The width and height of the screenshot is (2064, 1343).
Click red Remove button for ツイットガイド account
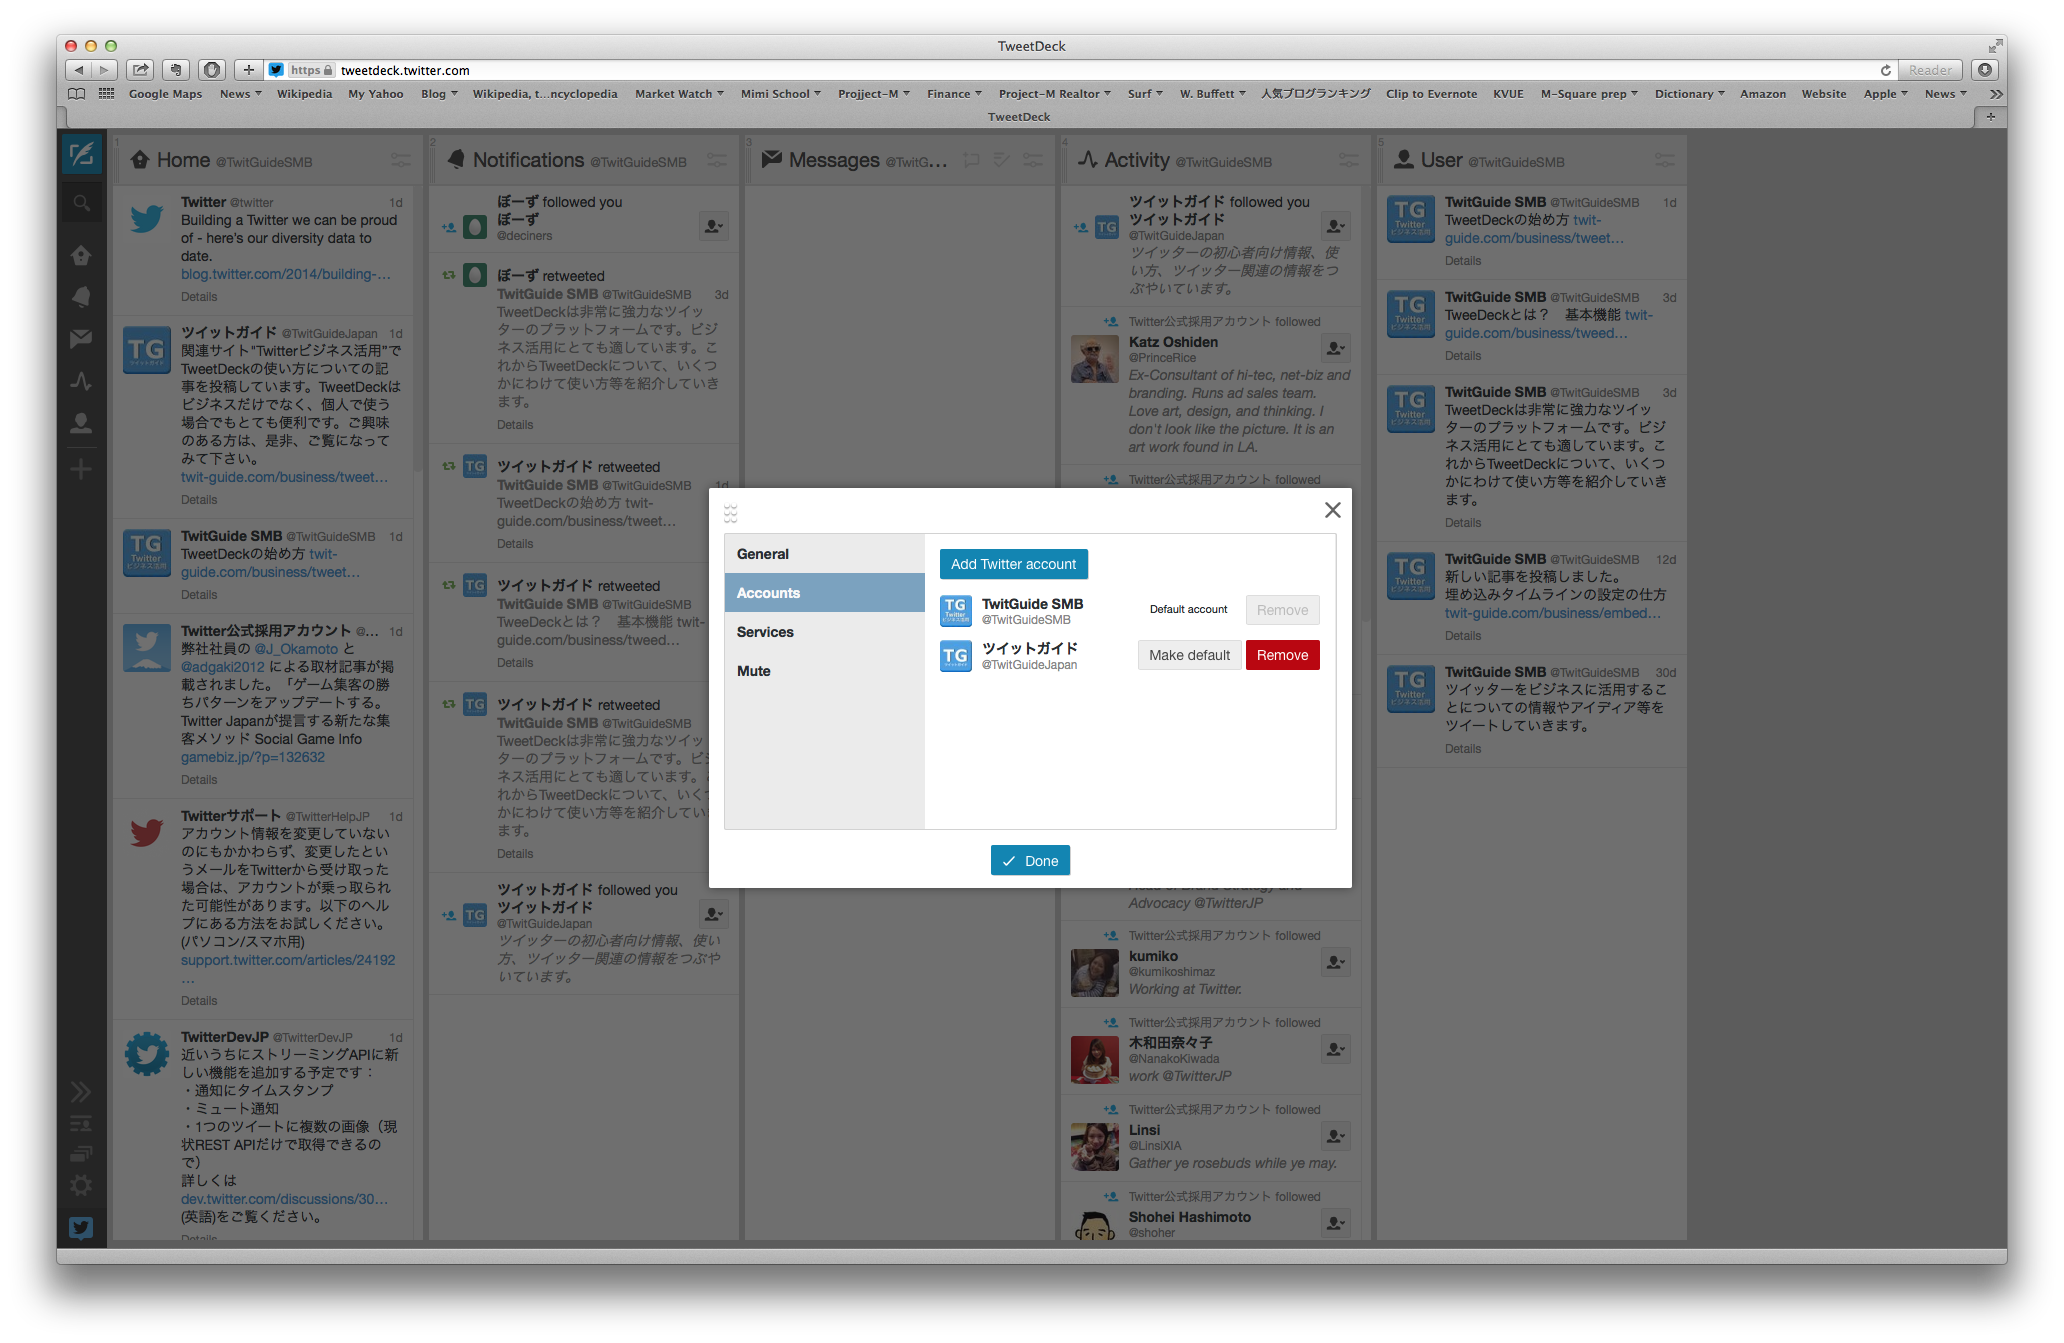coord(1282,655)
